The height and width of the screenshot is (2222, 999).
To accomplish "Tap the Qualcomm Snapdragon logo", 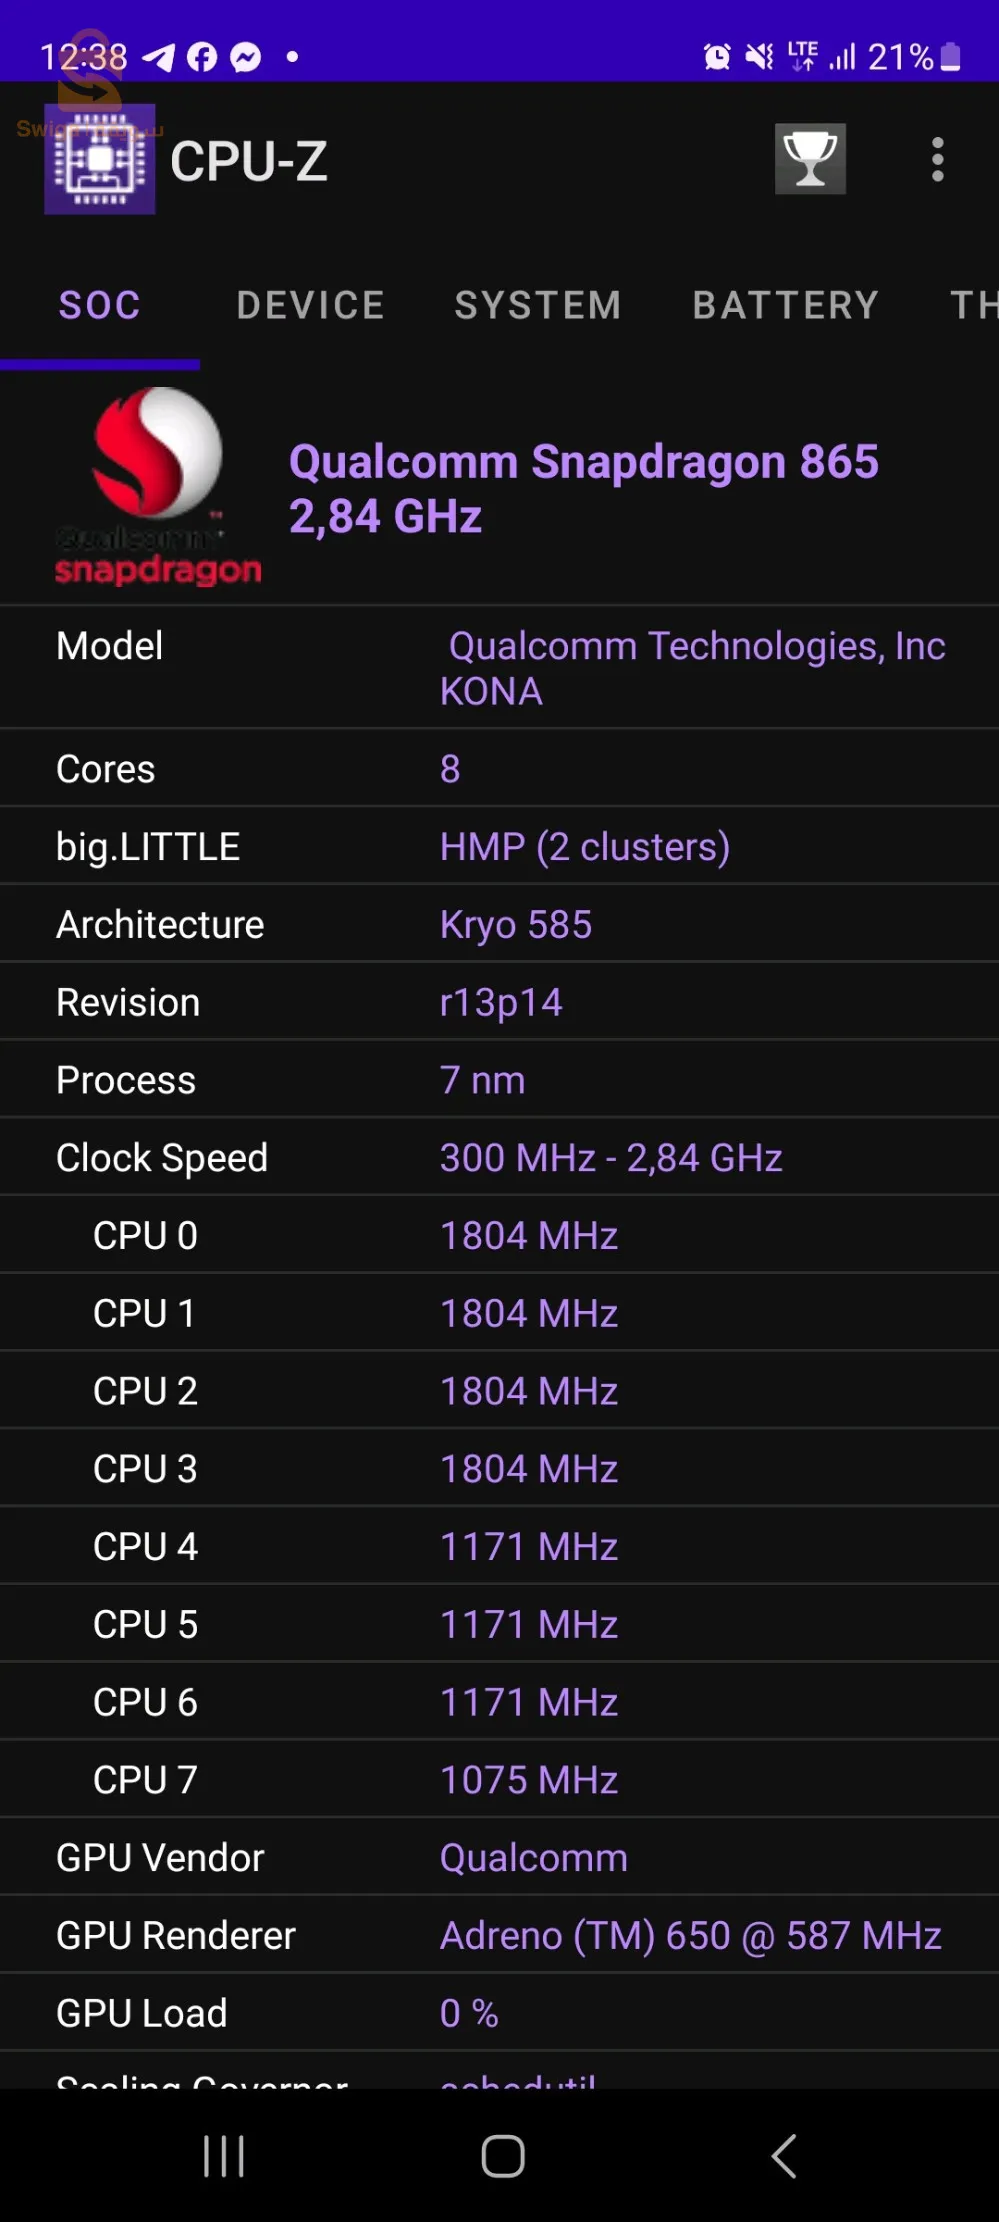I will point(158,486).
